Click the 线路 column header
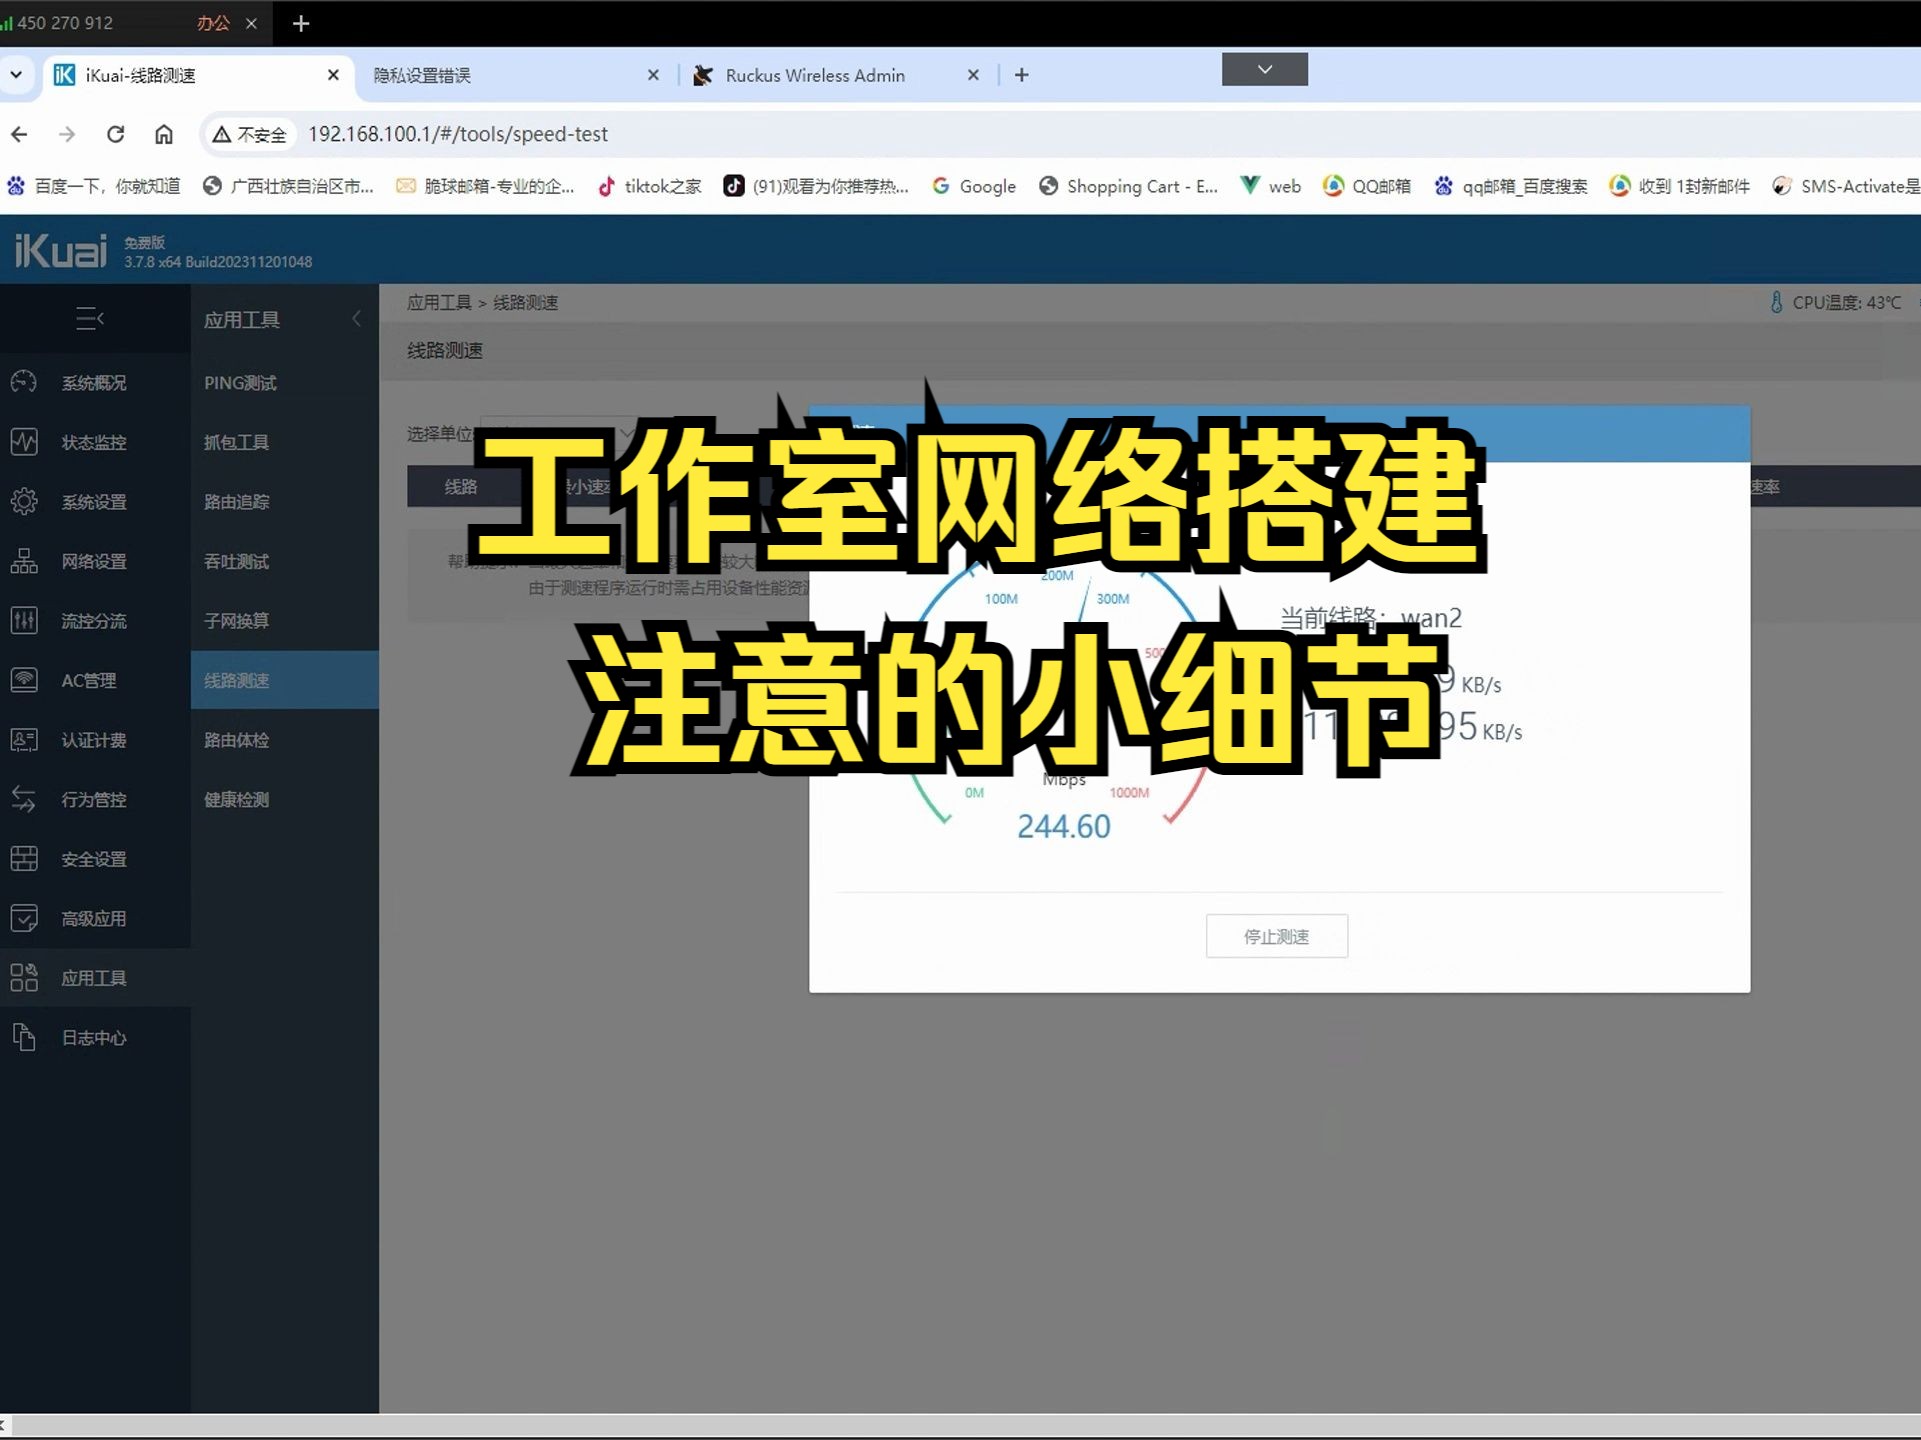The height and width of the screenshot is (1440, 1921). click(461, 487)
